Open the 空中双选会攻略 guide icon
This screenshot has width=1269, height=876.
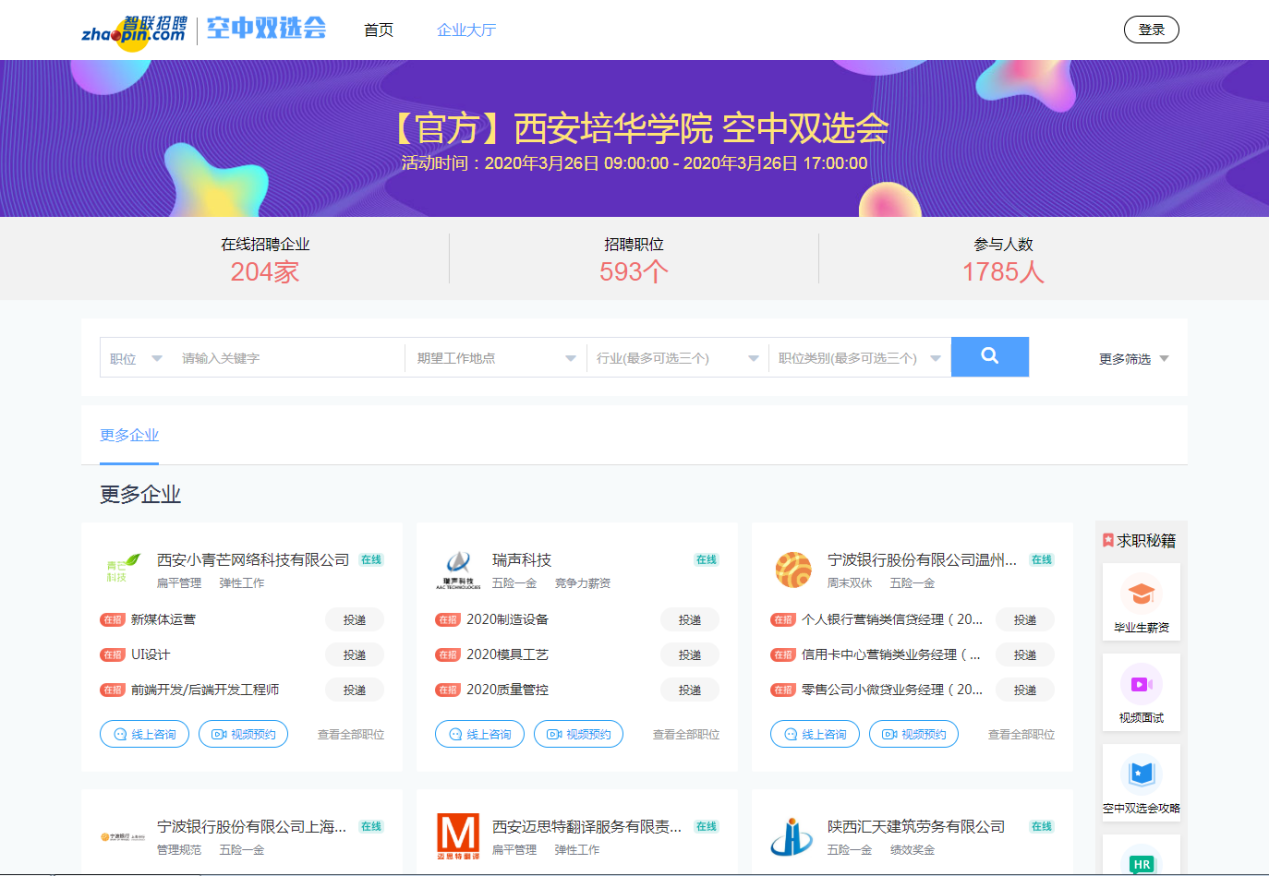[x=1141, y=775]
